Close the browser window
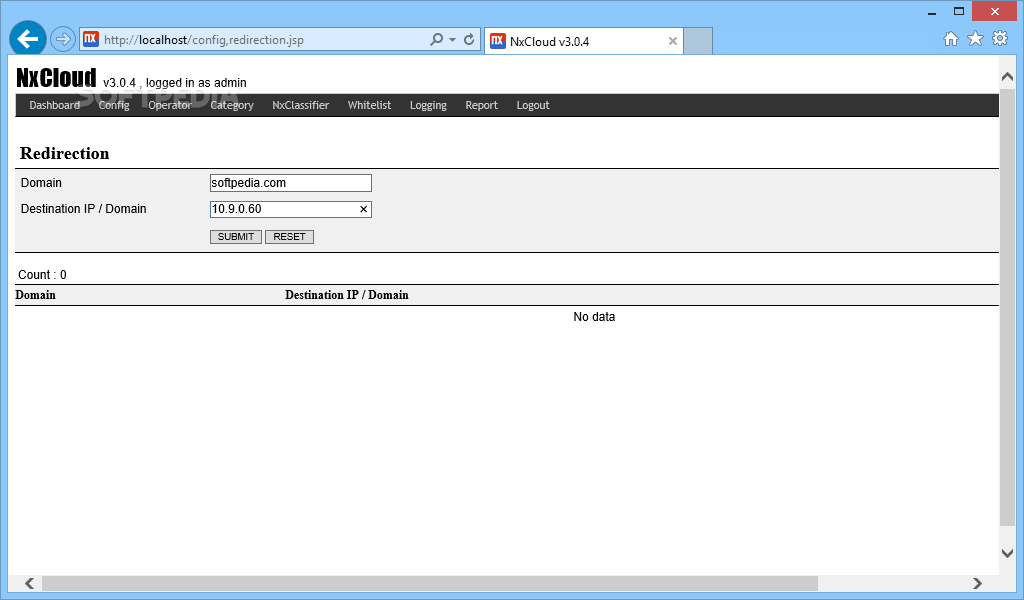 click(995, 11)
